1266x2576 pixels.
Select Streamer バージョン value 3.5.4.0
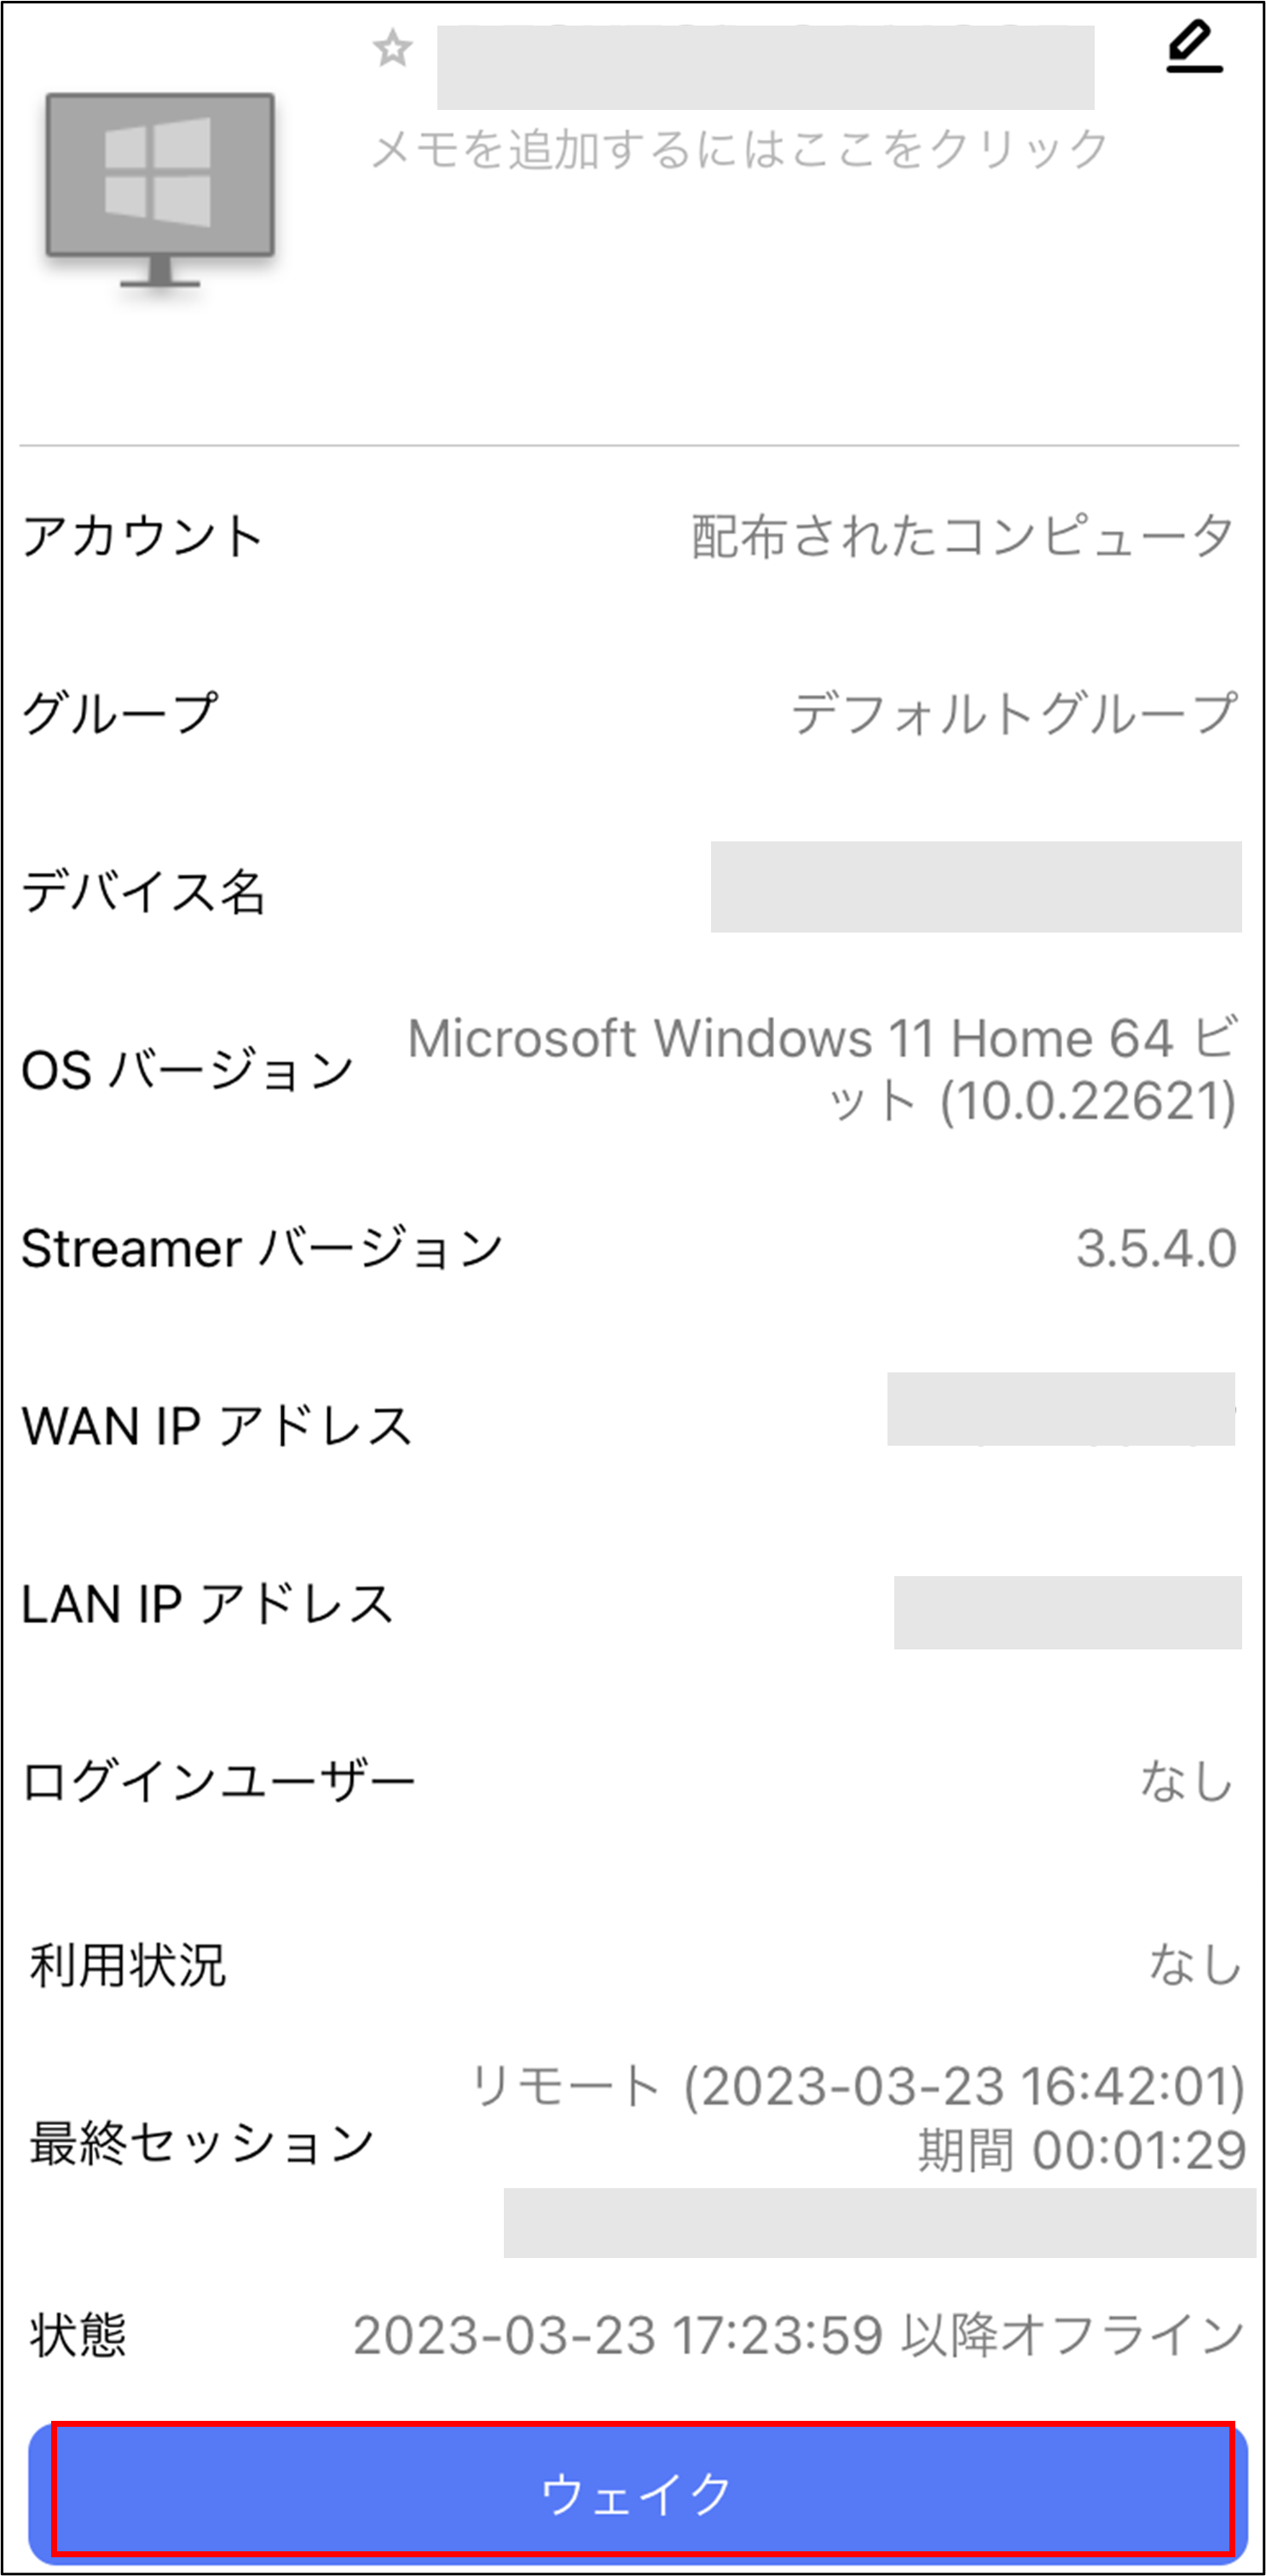[1157, 1248]
